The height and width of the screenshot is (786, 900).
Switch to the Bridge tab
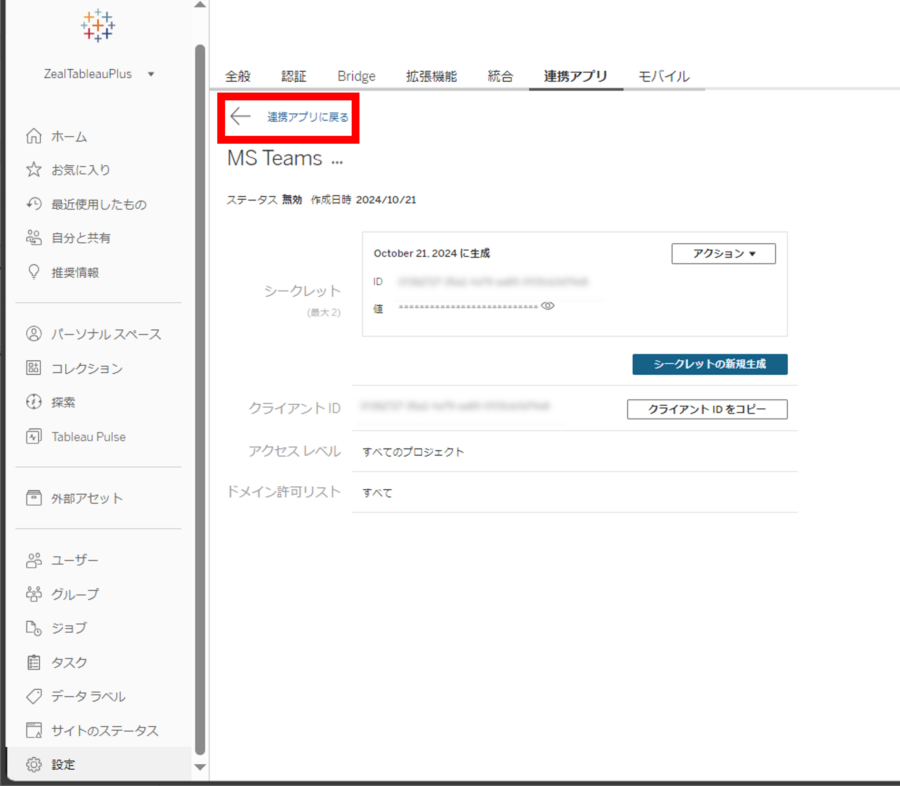[356, 76]
